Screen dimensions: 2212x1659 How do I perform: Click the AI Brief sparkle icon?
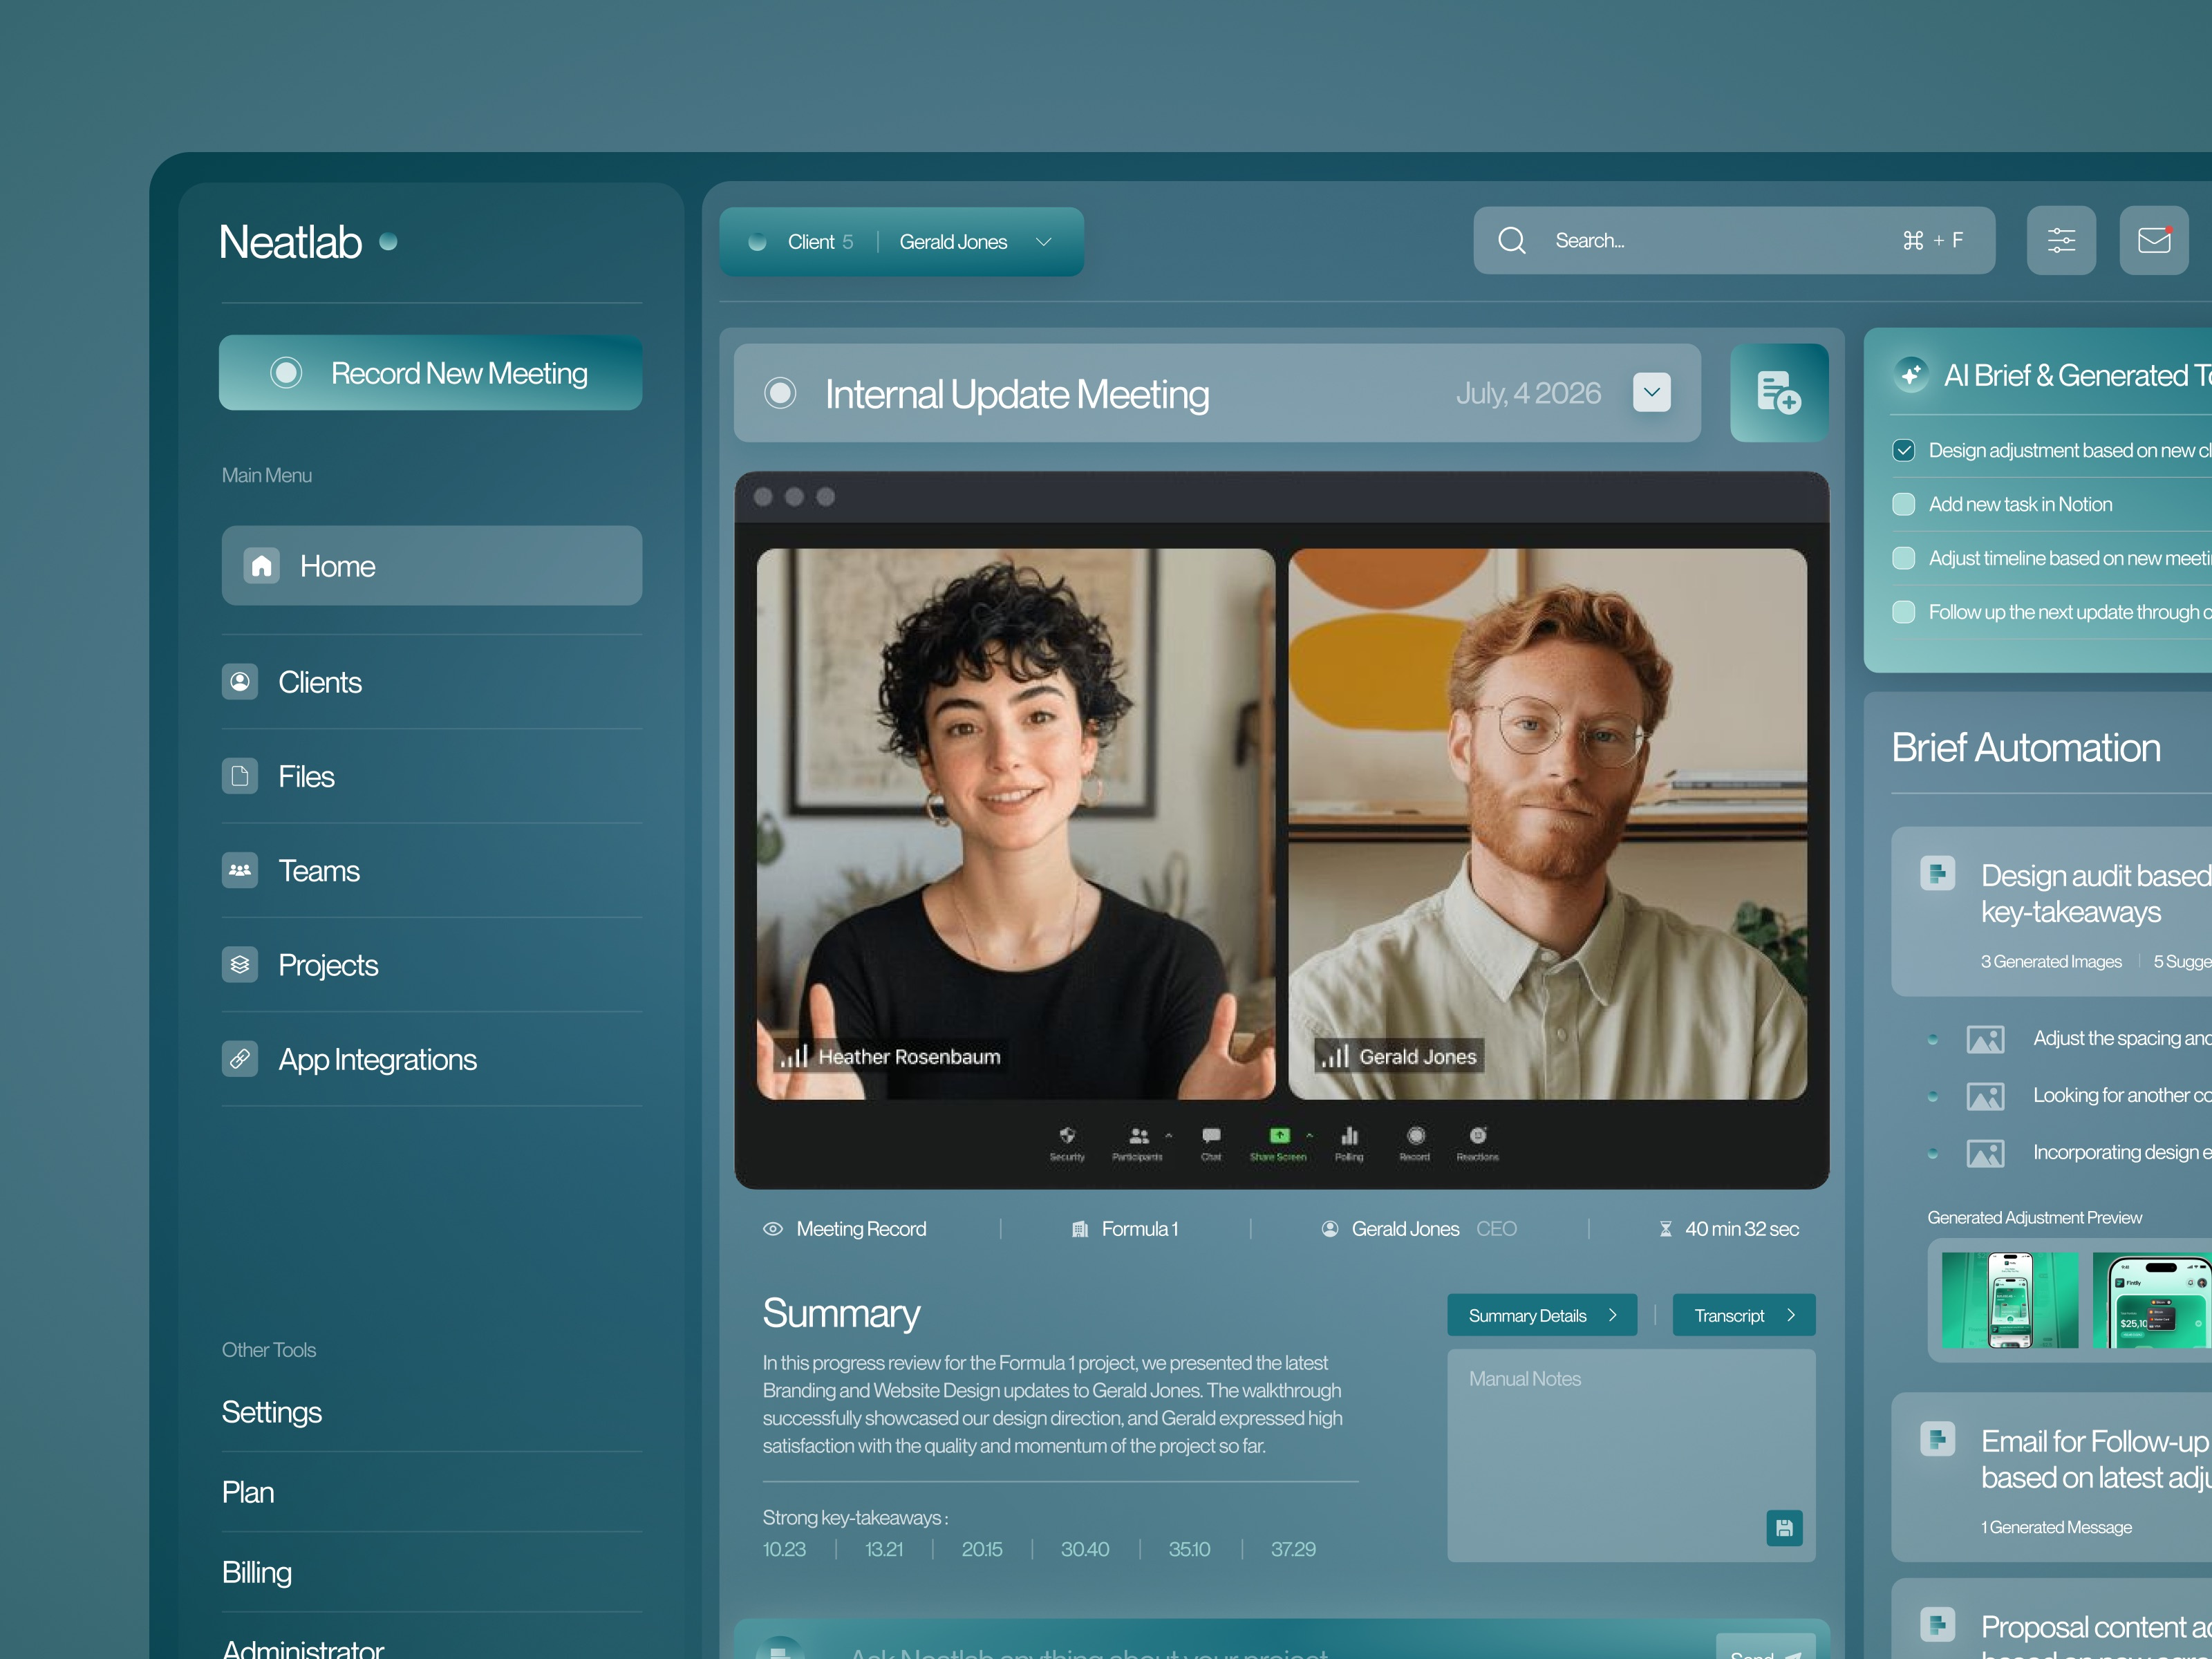coord(1911,375)
